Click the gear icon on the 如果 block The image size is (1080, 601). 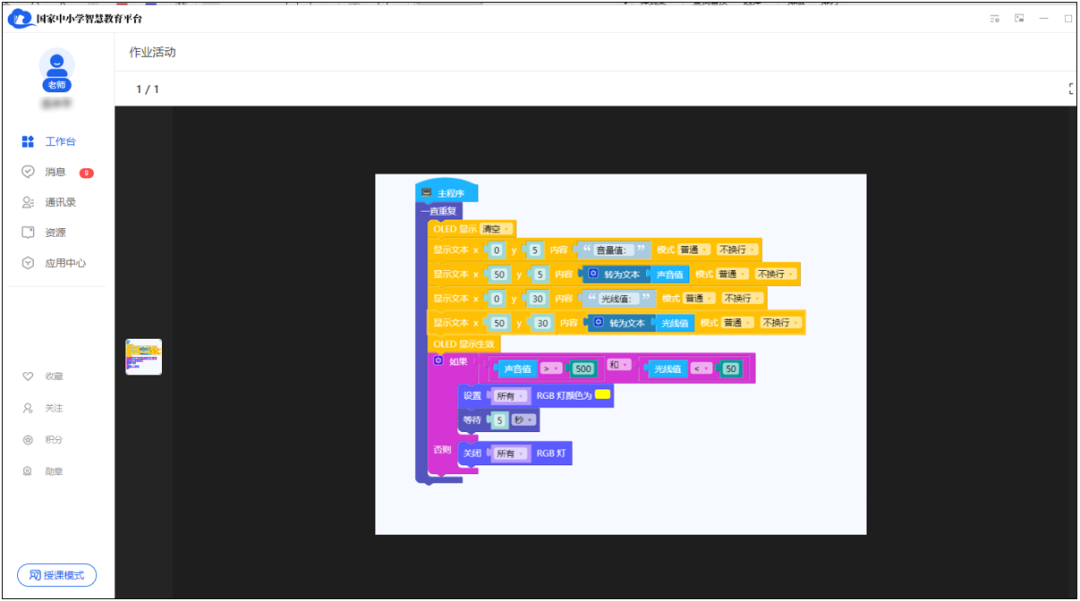point(438,360)
